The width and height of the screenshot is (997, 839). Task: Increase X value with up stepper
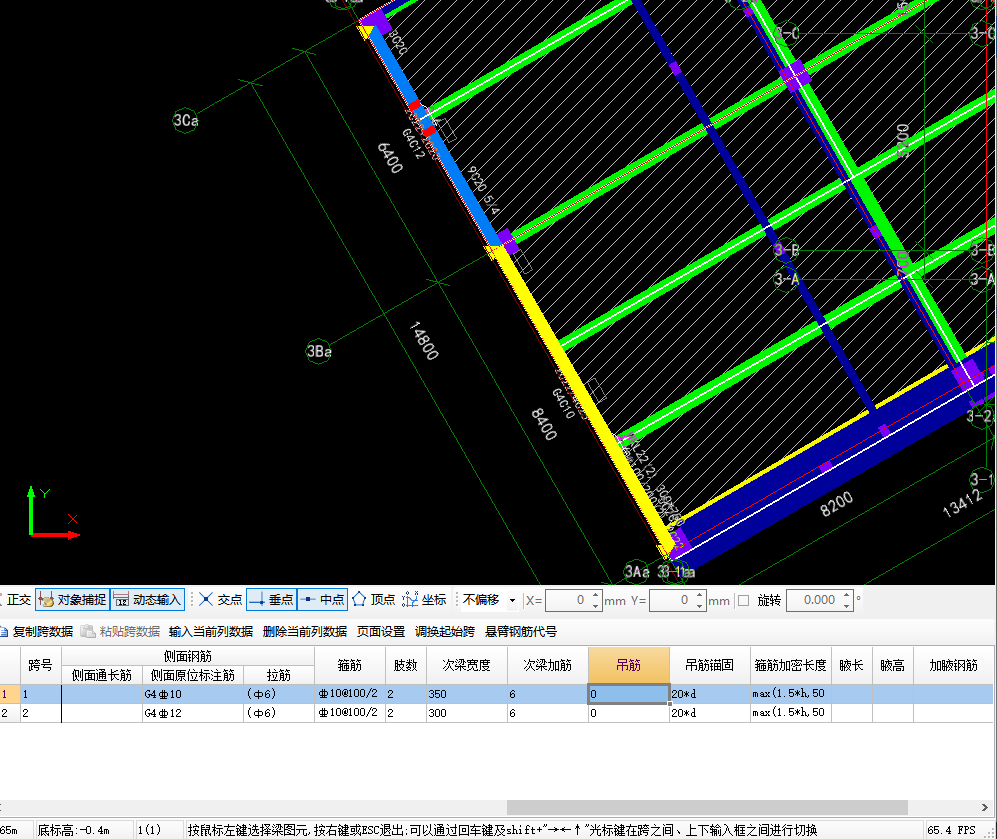pyautogui.click(x=596, y=595)
